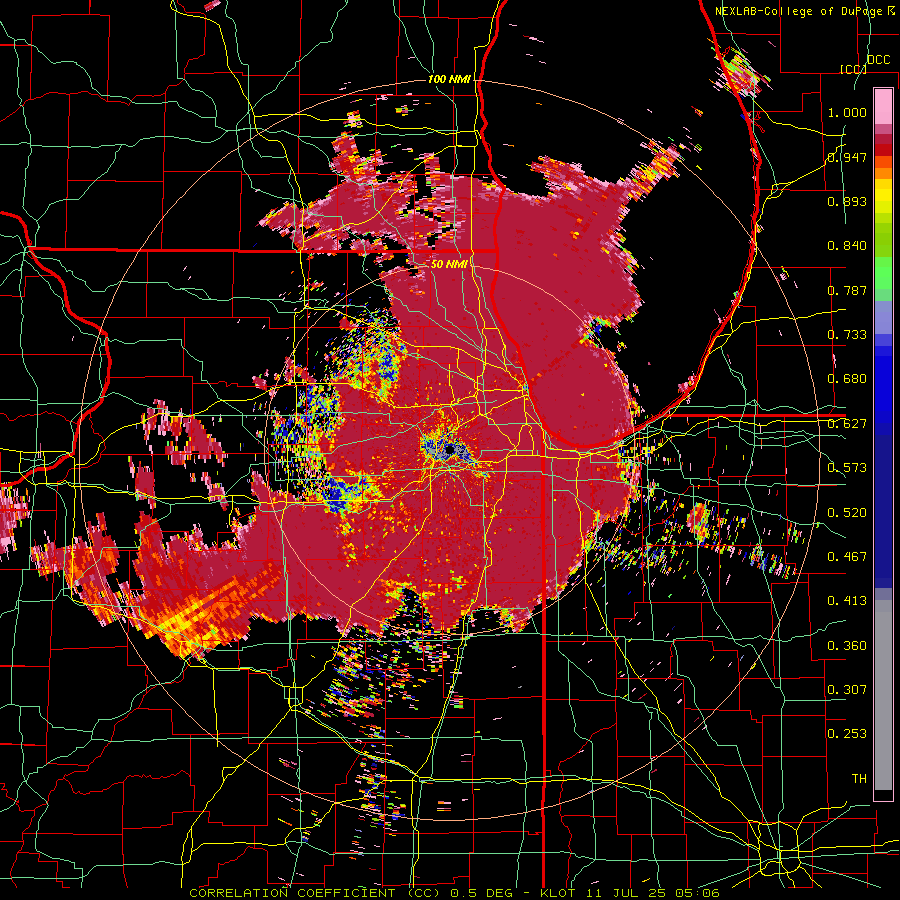
Task: Select the 0.573 legend value
Action: pos(847,468)
